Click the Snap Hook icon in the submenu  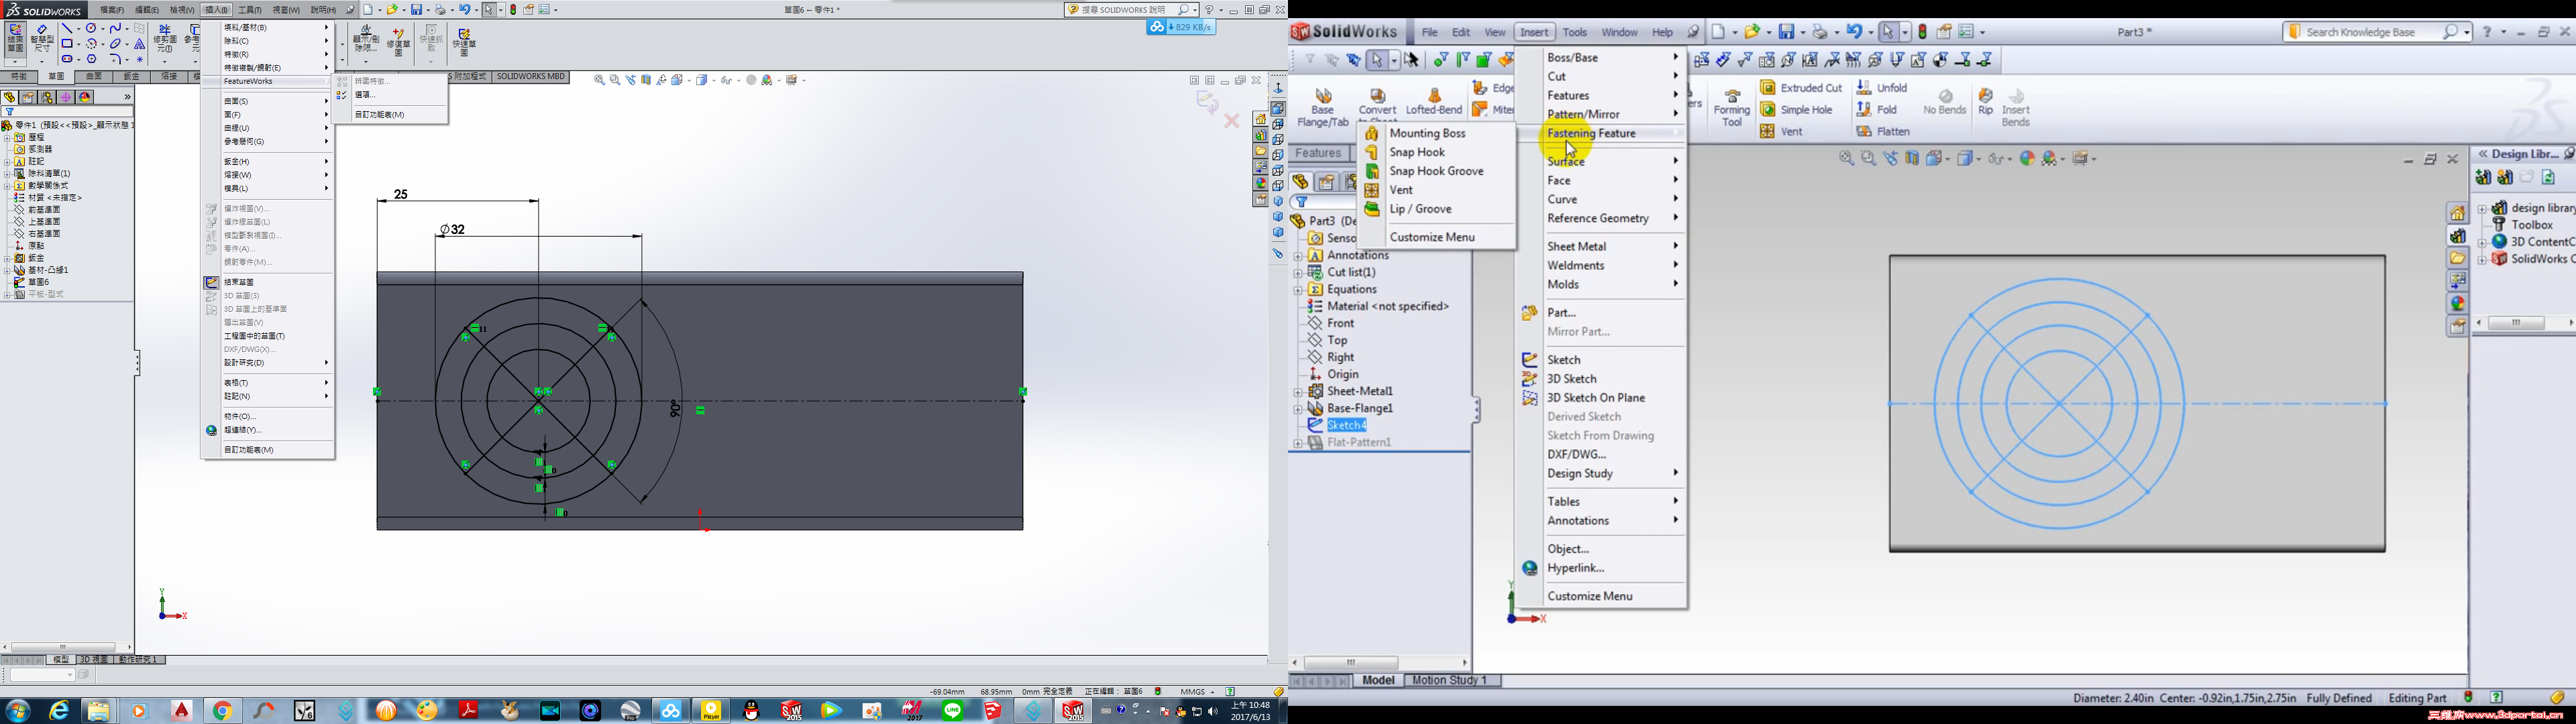(x=1372, y=152)
